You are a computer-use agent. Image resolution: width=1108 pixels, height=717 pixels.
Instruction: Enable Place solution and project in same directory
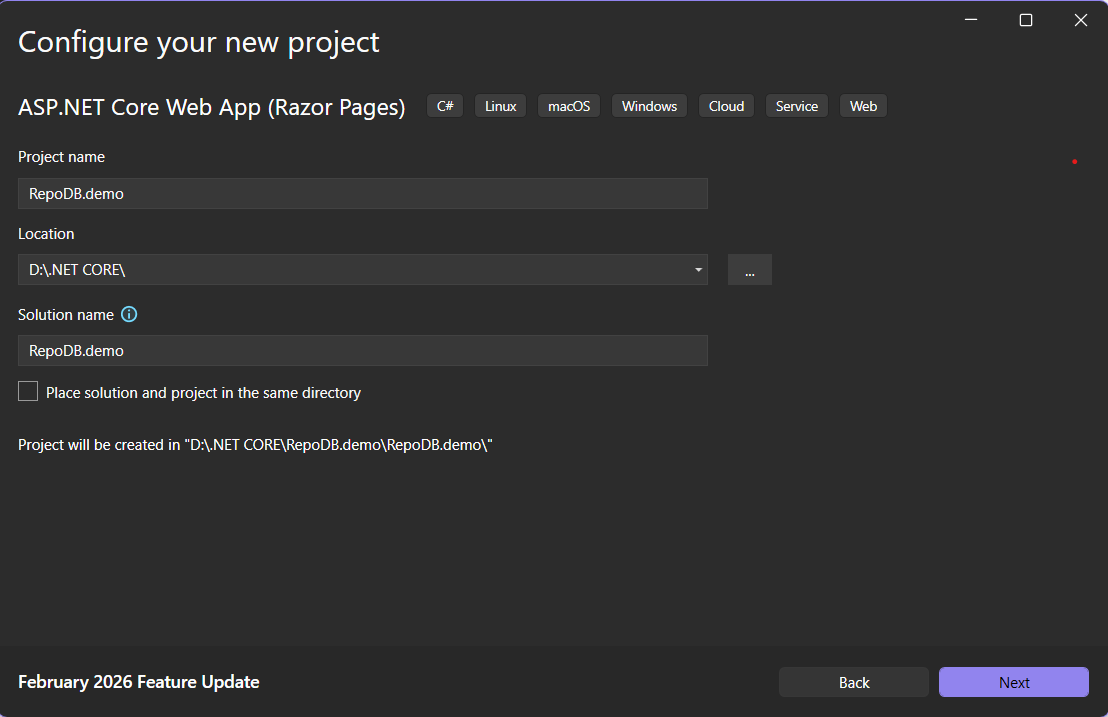(x=28, y=392)
